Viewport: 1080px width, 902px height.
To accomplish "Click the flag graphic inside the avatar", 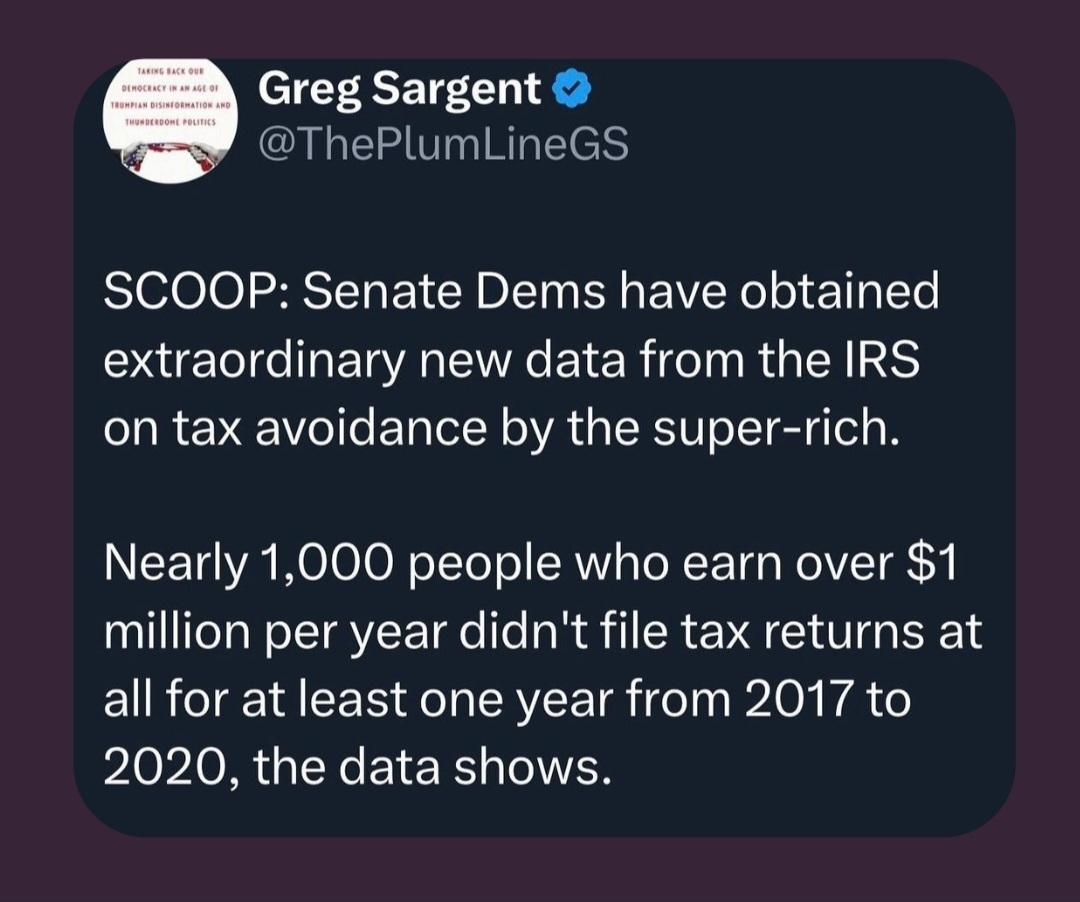I will (170, 156).
